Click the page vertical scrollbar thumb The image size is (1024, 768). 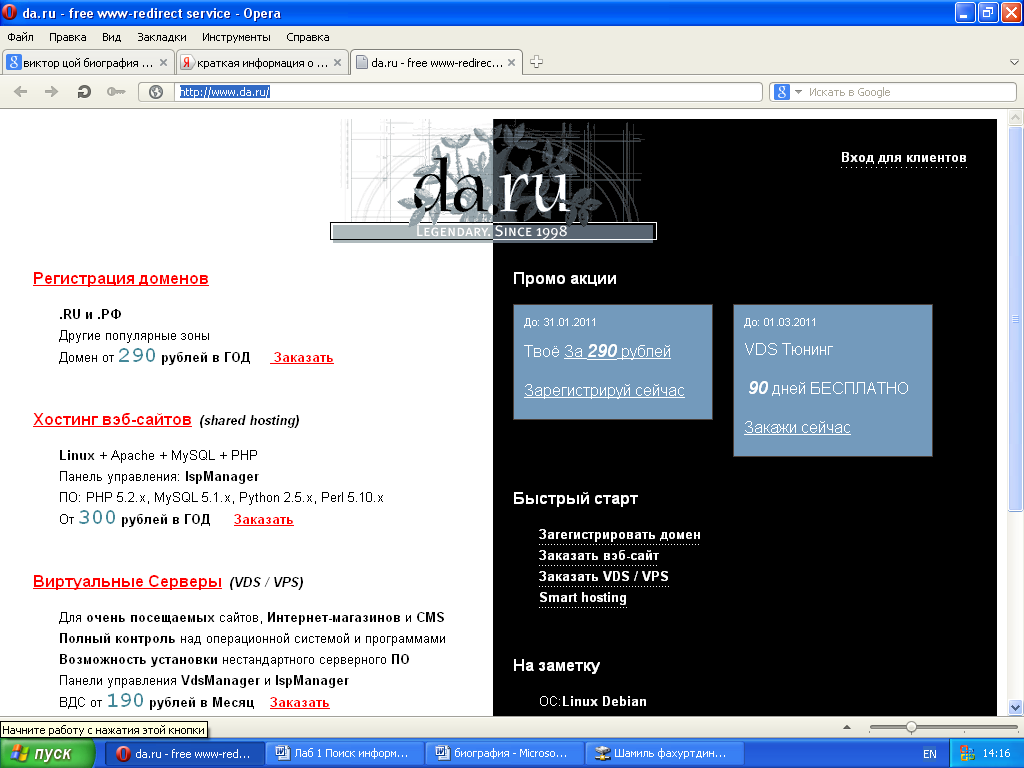point(1015,319)
